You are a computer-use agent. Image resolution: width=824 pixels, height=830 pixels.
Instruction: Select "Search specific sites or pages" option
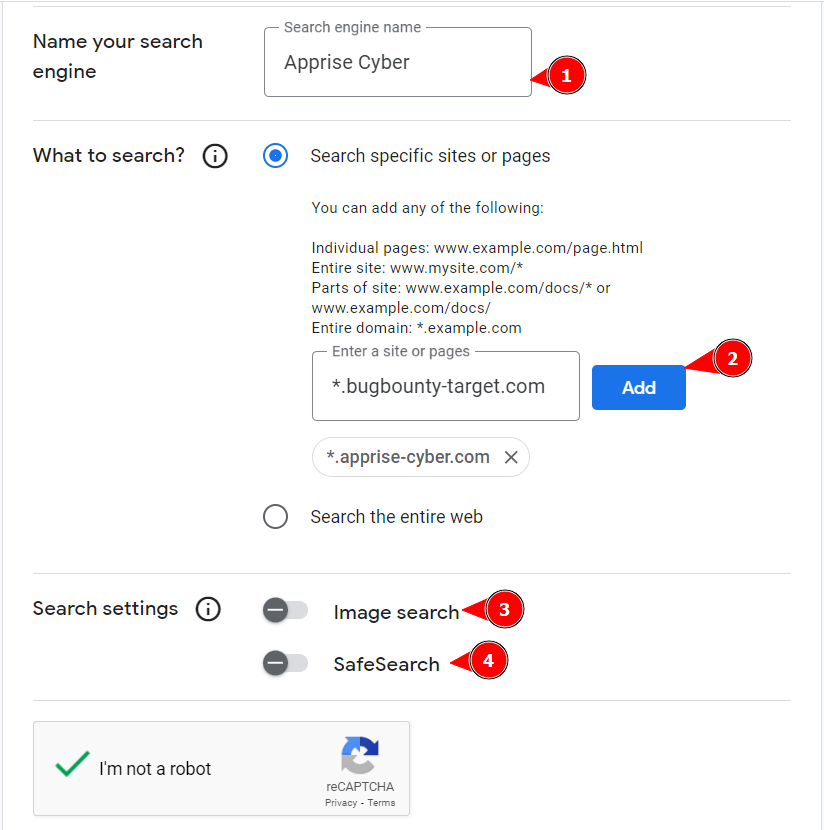(275, 156)
